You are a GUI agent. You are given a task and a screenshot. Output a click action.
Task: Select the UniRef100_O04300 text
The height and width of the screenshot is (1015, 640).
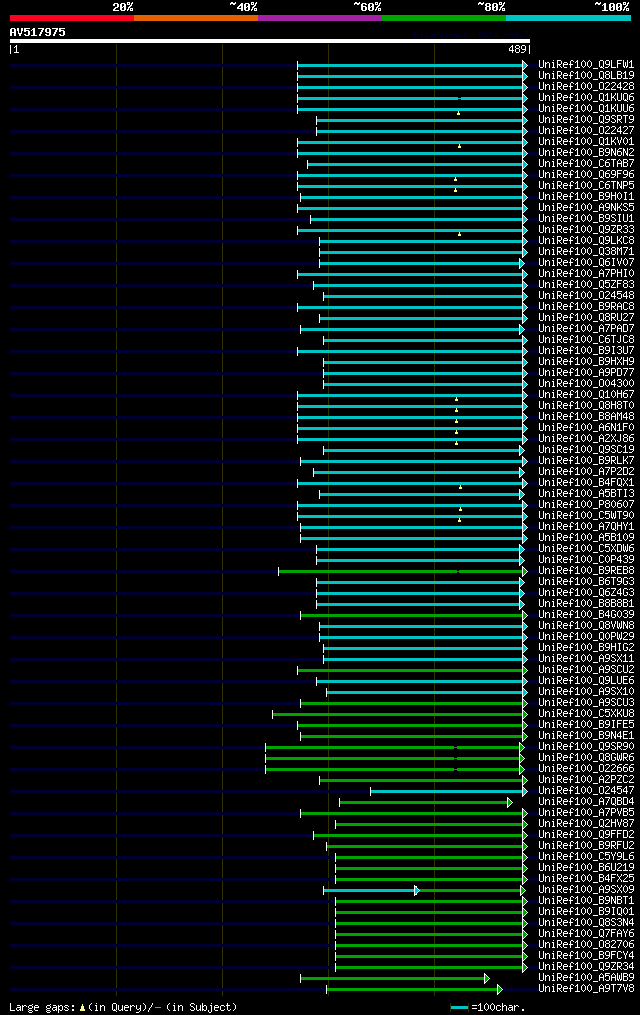586,384
